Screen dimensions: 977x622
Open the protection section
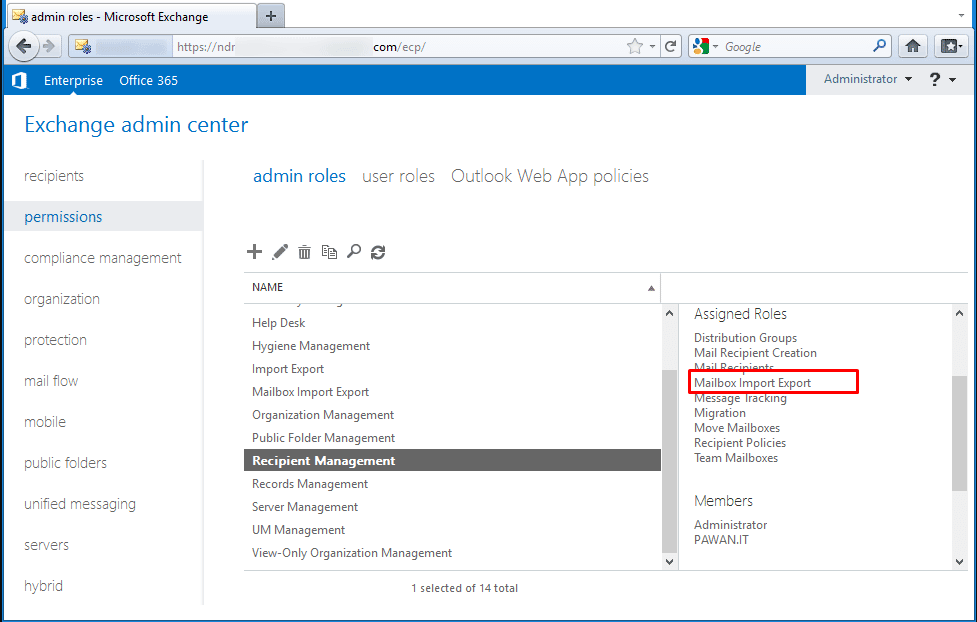tap(55, 340)
